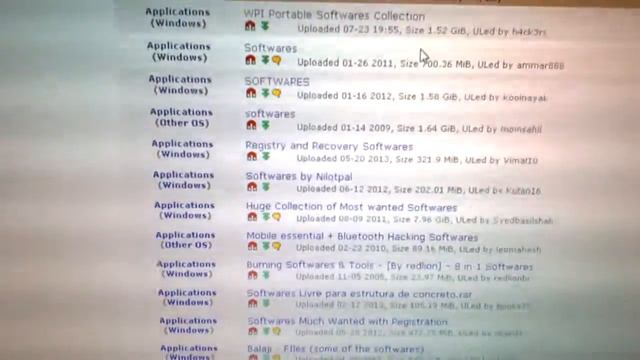This screenshot has height=360, width=640.
Task: Click (Windows) subcategory beside Softwares by Nilotpal
Action: point(184,185)
